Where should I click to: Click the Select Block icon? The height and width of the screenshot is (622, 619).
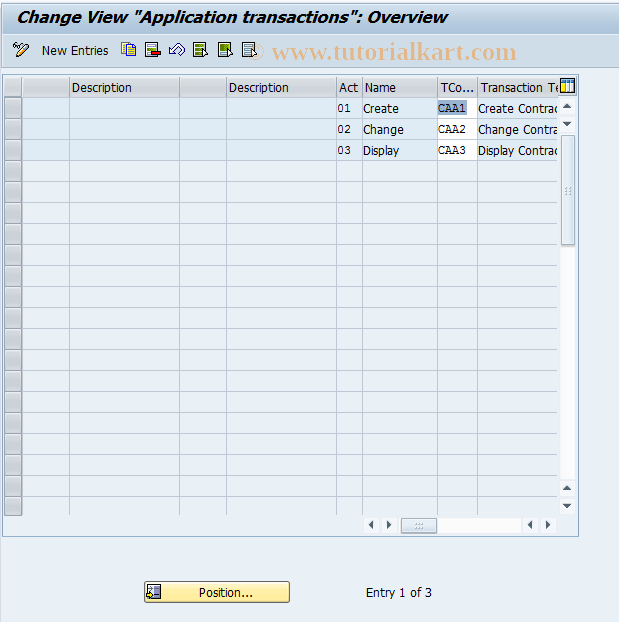pos(225,50)
